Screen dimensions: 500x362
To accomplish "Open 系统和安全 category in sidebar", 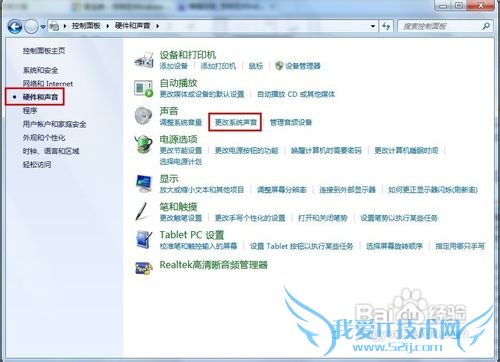I will pyautogui.click(x=40, y=70).
